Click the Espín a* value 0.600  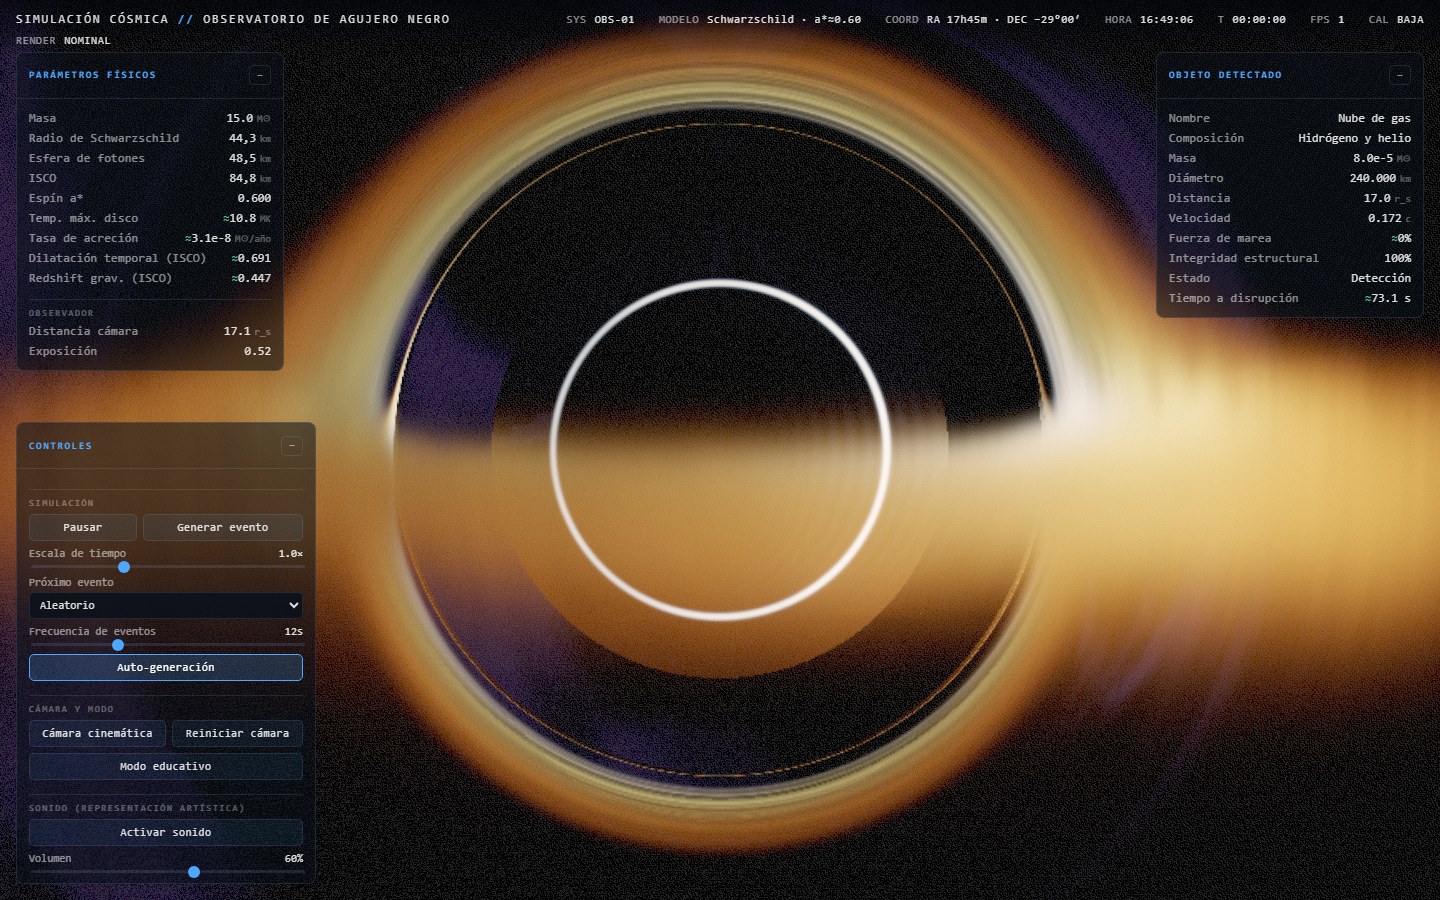254,198
